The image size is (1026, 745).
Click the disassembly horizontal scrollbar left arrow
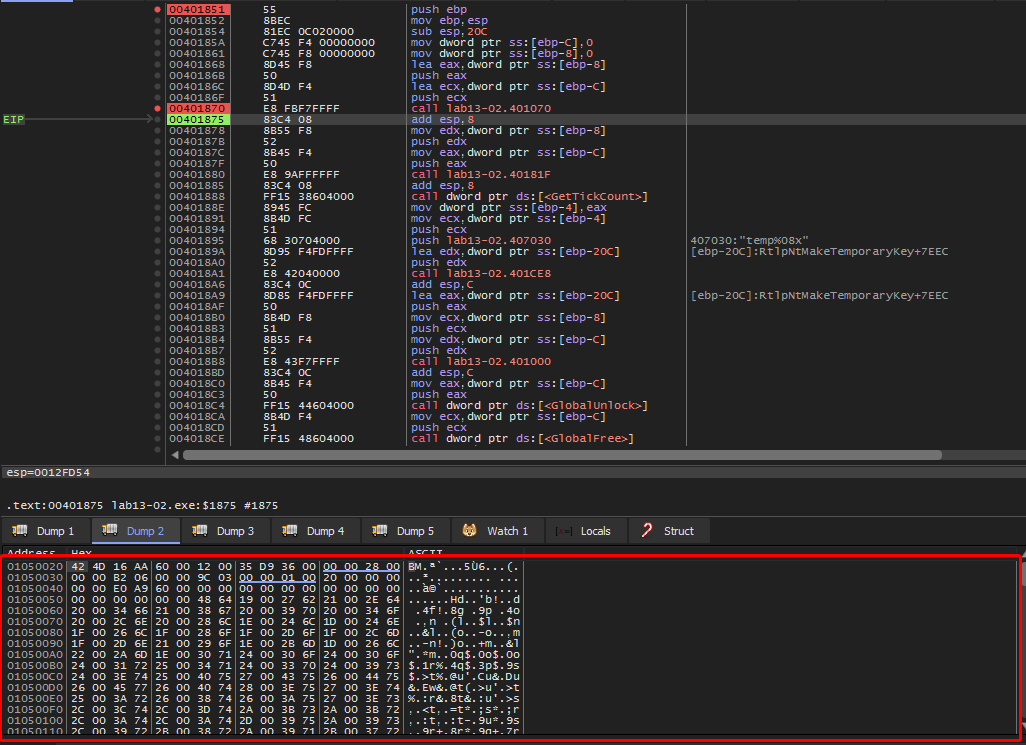point(176,455)
